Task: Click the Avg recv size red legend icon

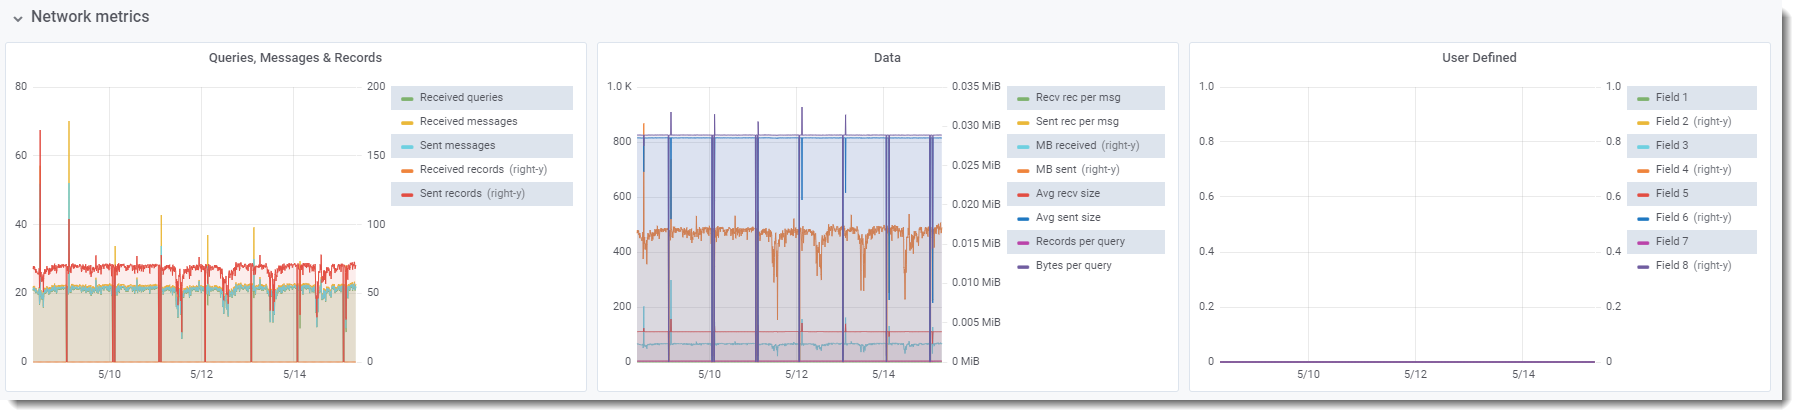Action: coord(1023,194)
